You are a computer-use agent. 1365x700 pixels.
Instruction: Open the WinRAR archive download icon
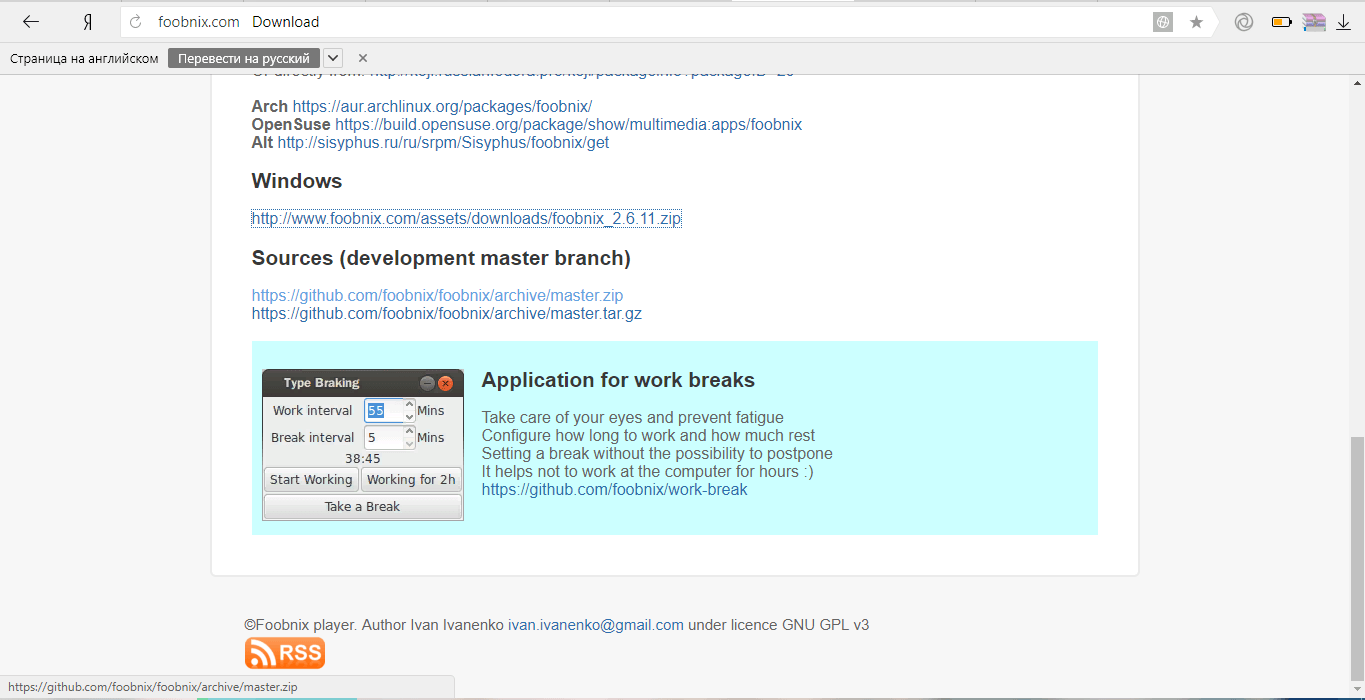click(x=1314, y=22)
